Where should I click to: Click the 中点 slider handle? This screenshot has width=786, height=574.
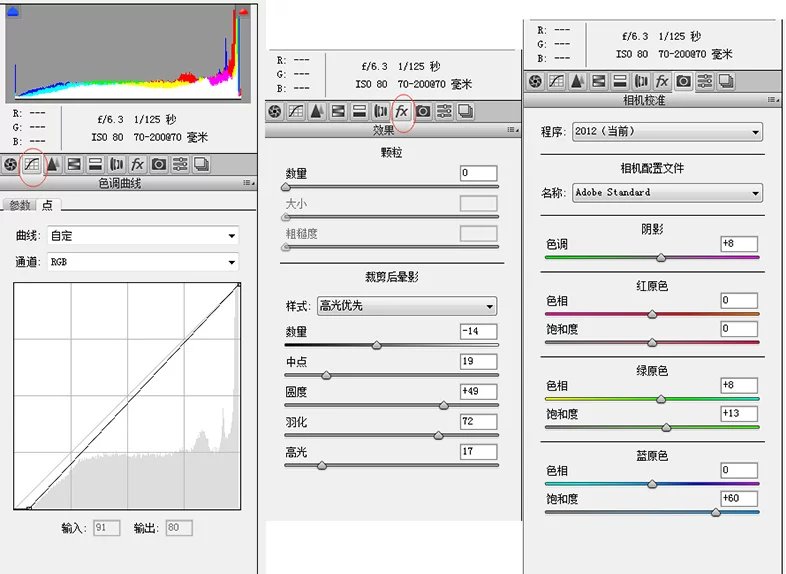point(326,375)
